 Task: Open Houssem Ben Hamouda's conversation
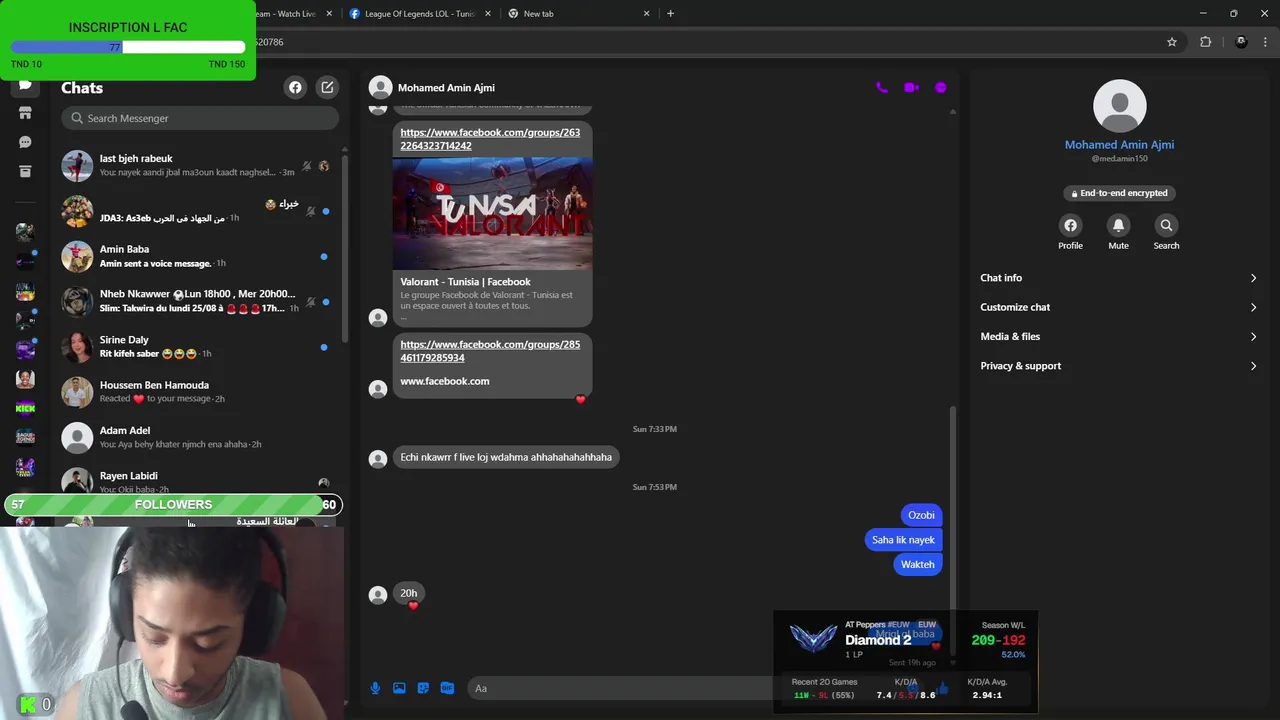(197, 392)
